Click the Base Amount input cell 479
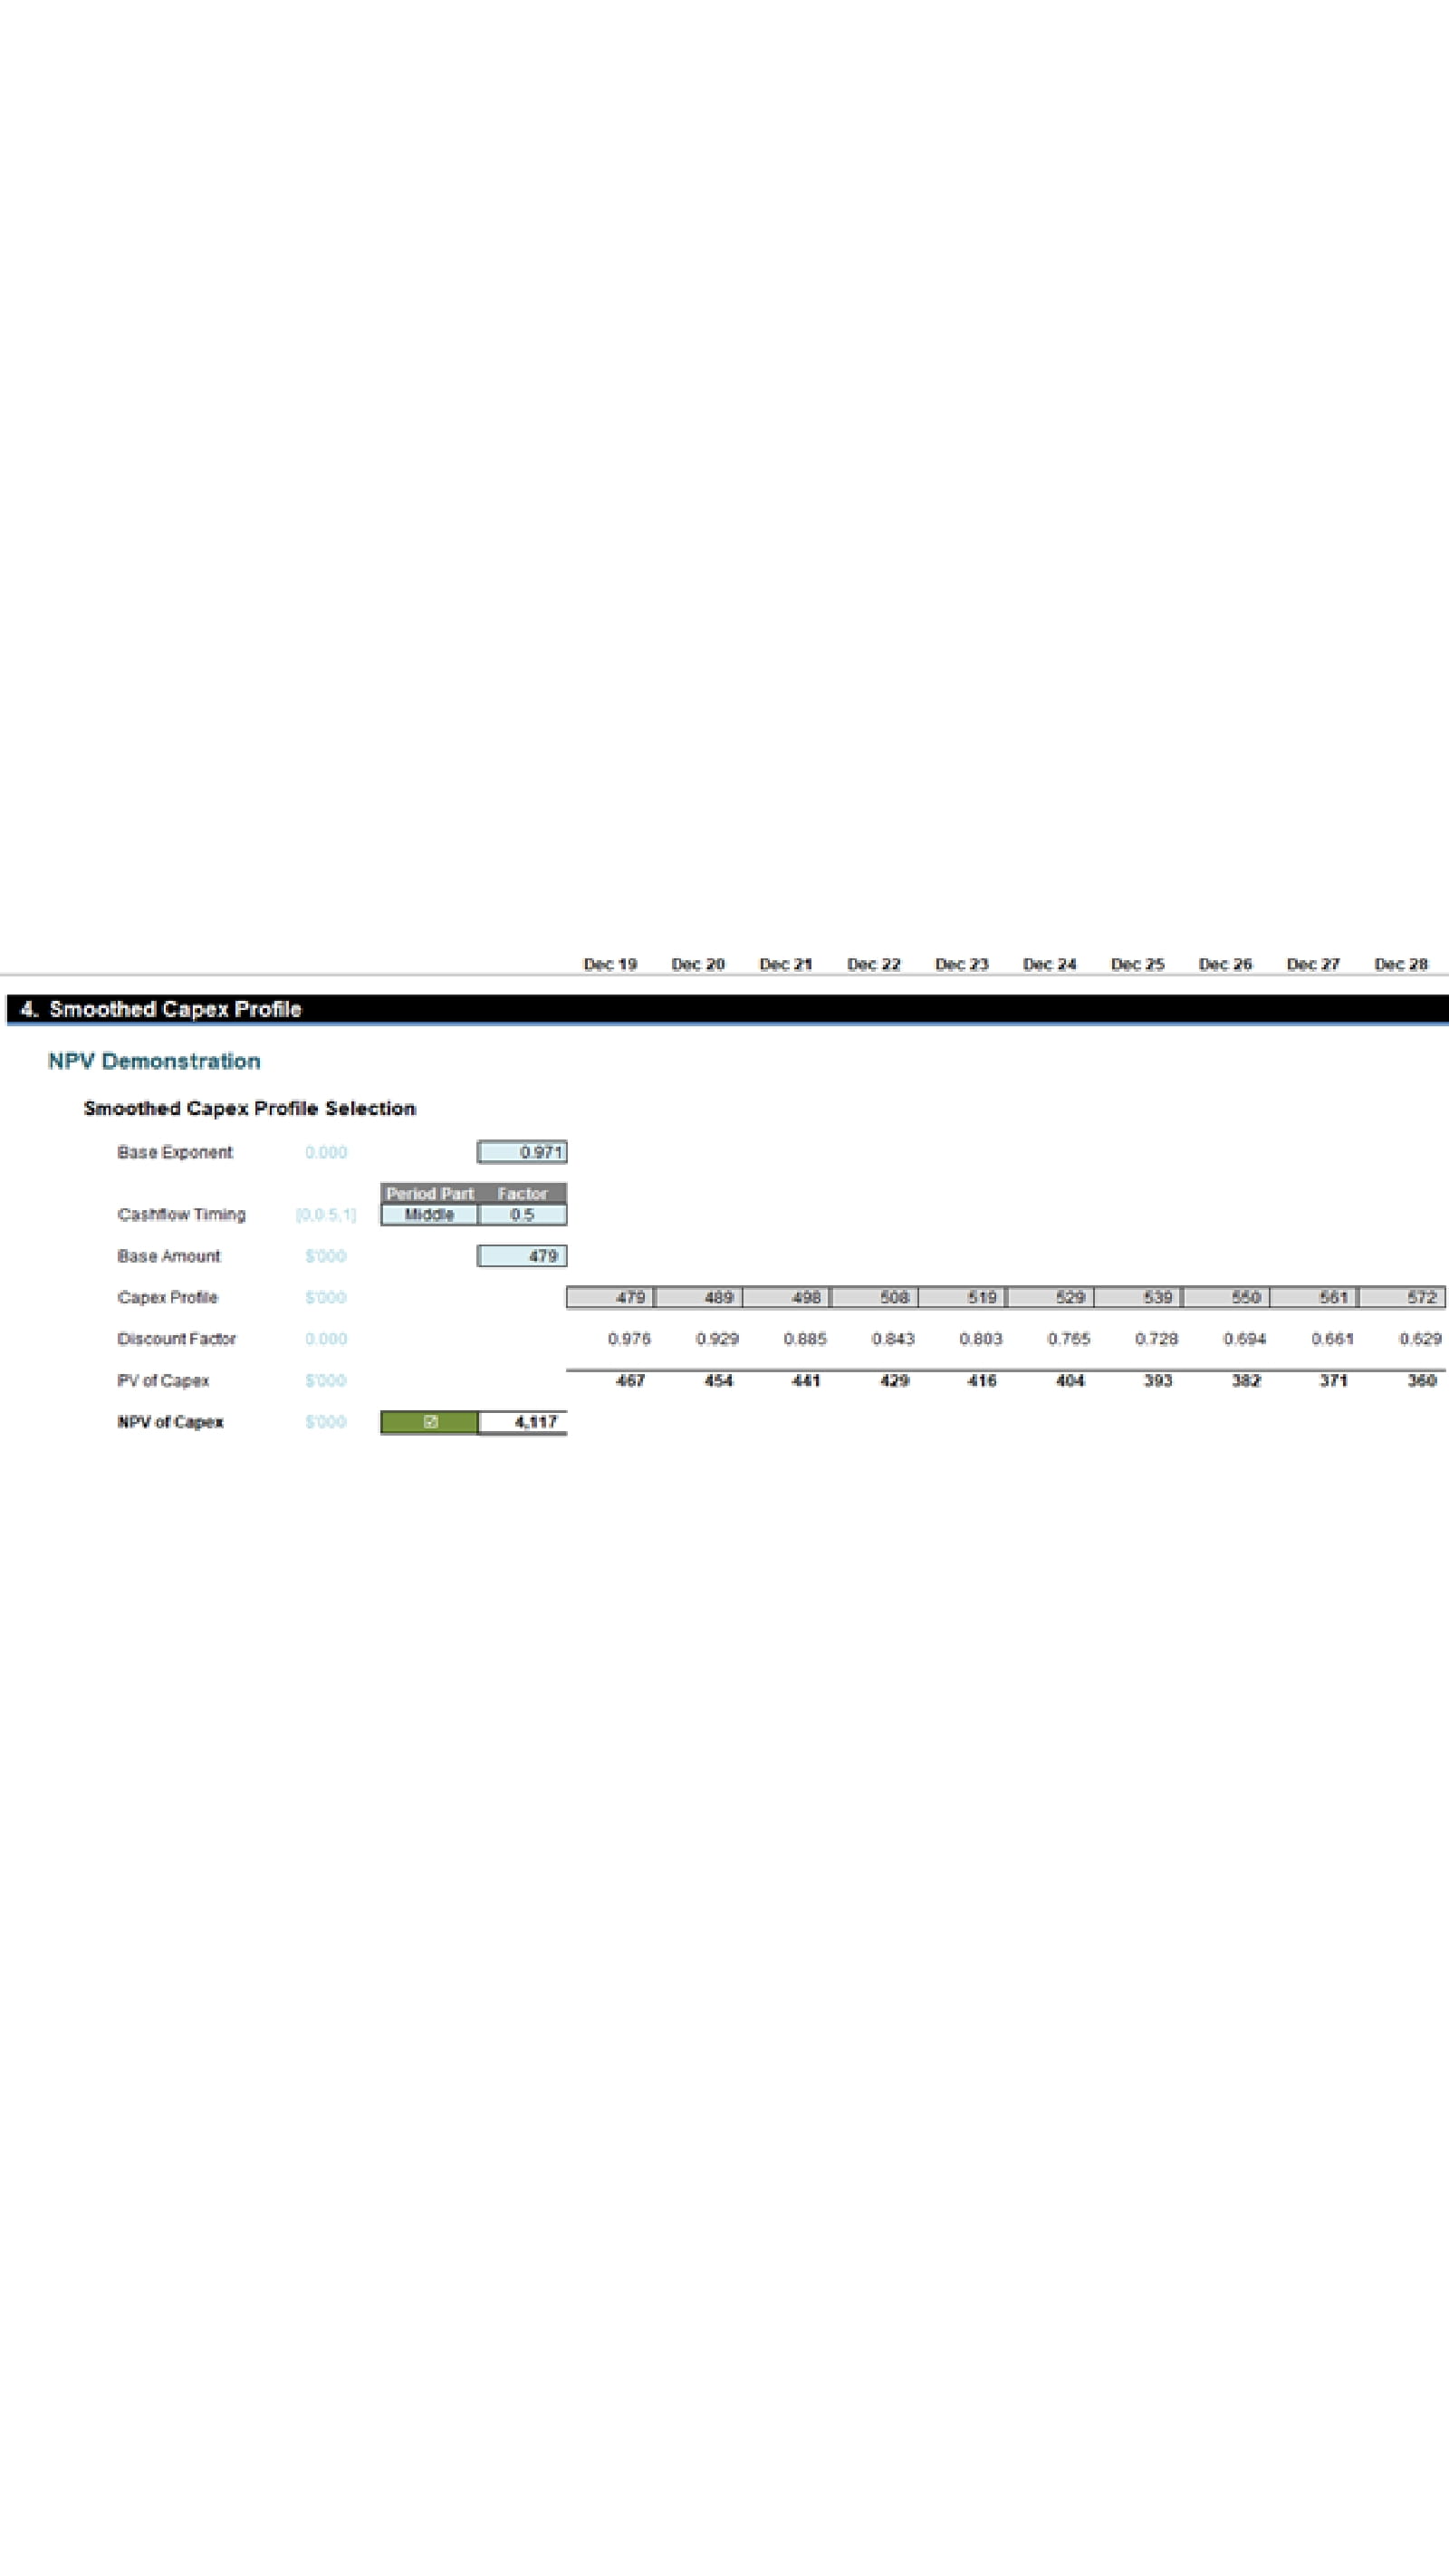 tap(522, 1256)
